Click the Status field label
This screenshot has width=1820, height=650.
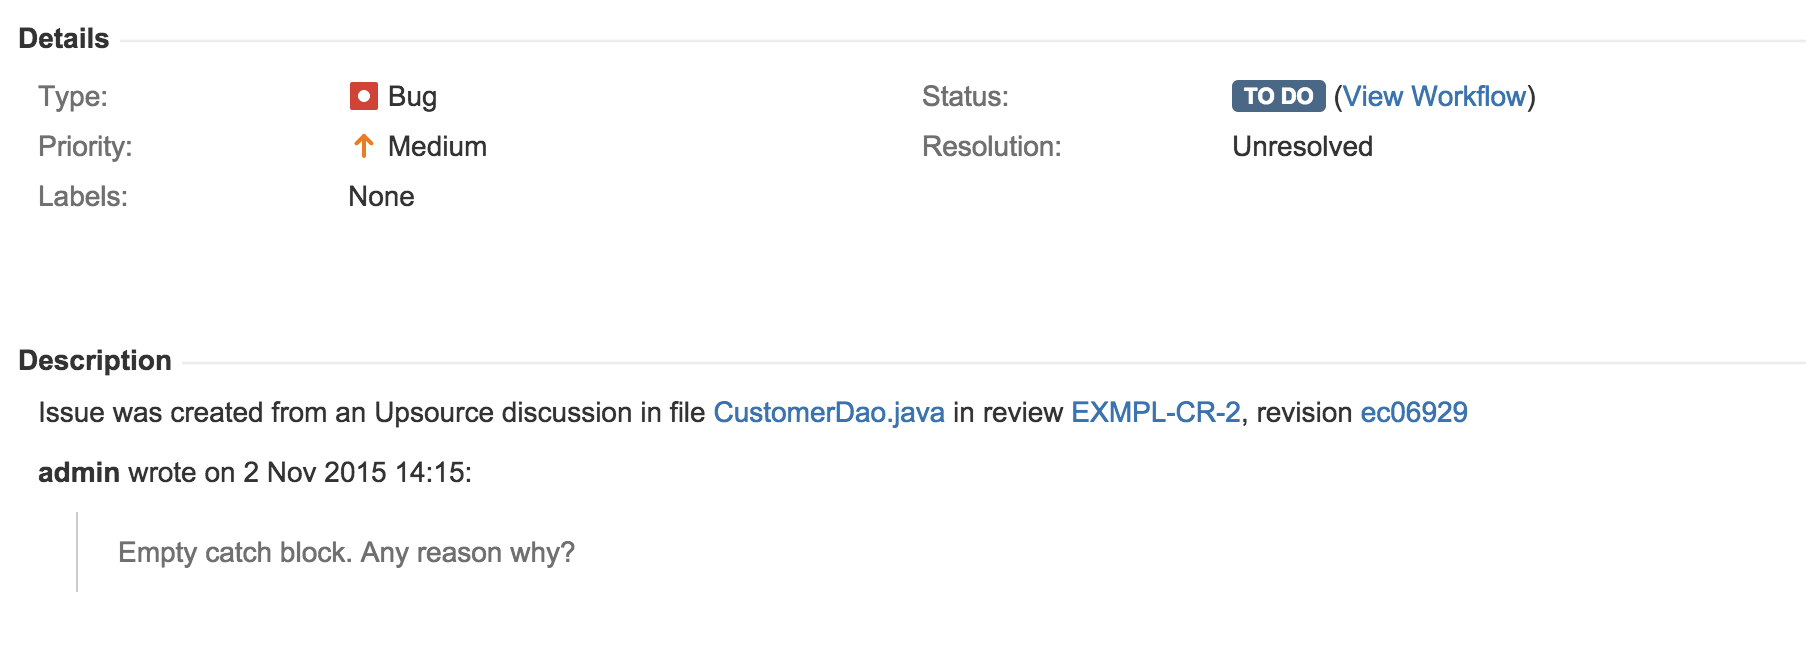pyautogui.click(x=965, y=96)
